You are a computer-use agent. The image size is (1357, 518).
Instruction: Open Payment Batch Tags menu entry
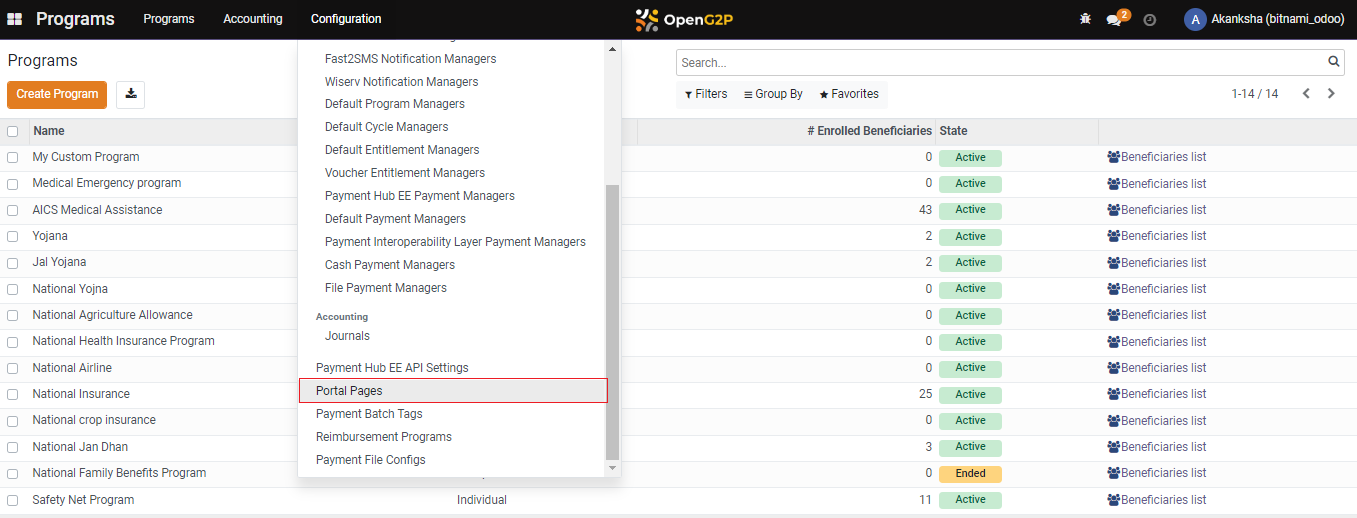pyautogui.click(x=369, y=414)
